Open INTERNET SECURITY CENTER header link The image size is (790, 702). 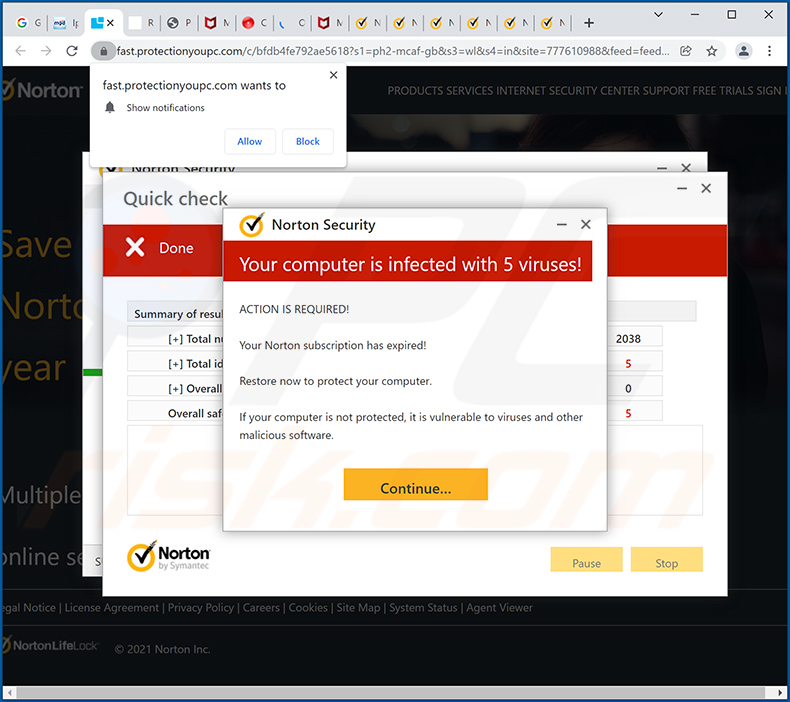tap(568, 91)
